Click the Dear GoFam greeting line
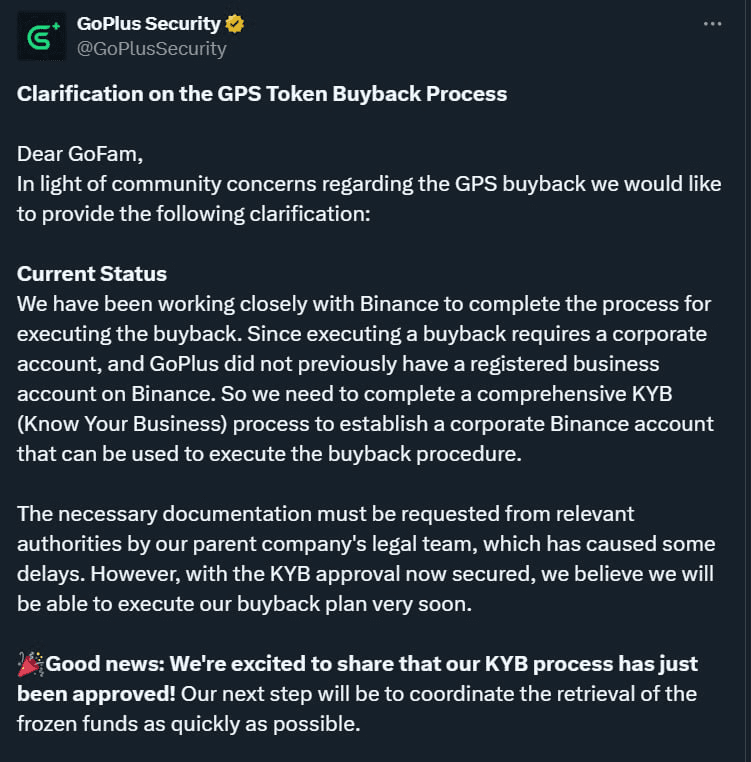 [x=80, y=154]
